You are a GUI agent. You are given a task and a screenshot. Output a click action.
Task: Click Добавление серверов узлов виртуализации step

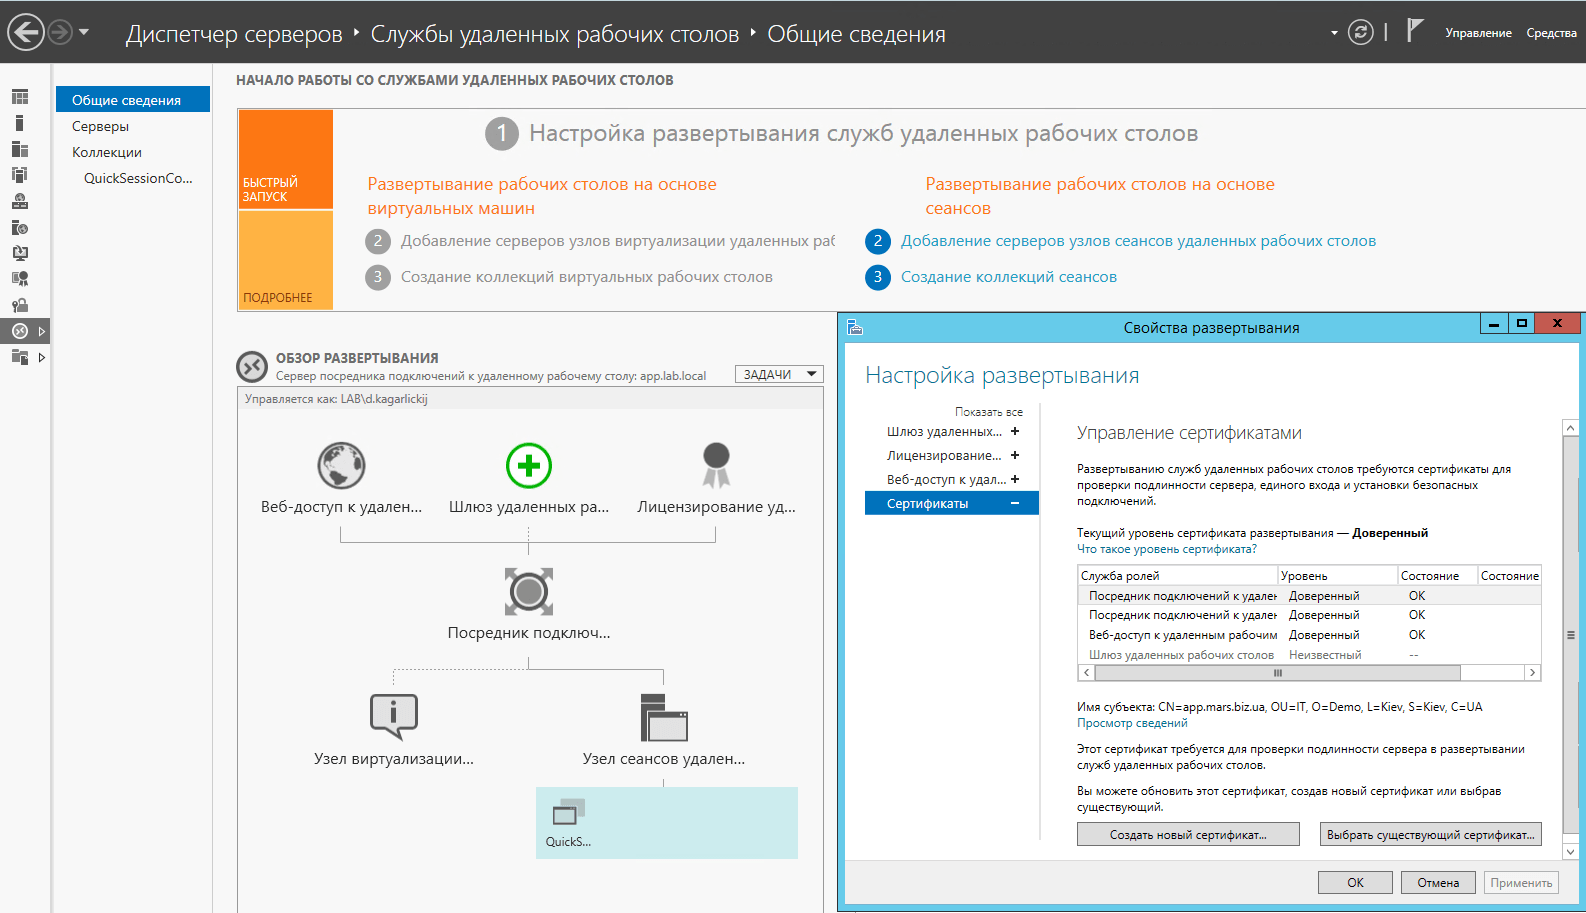(617, 241)
